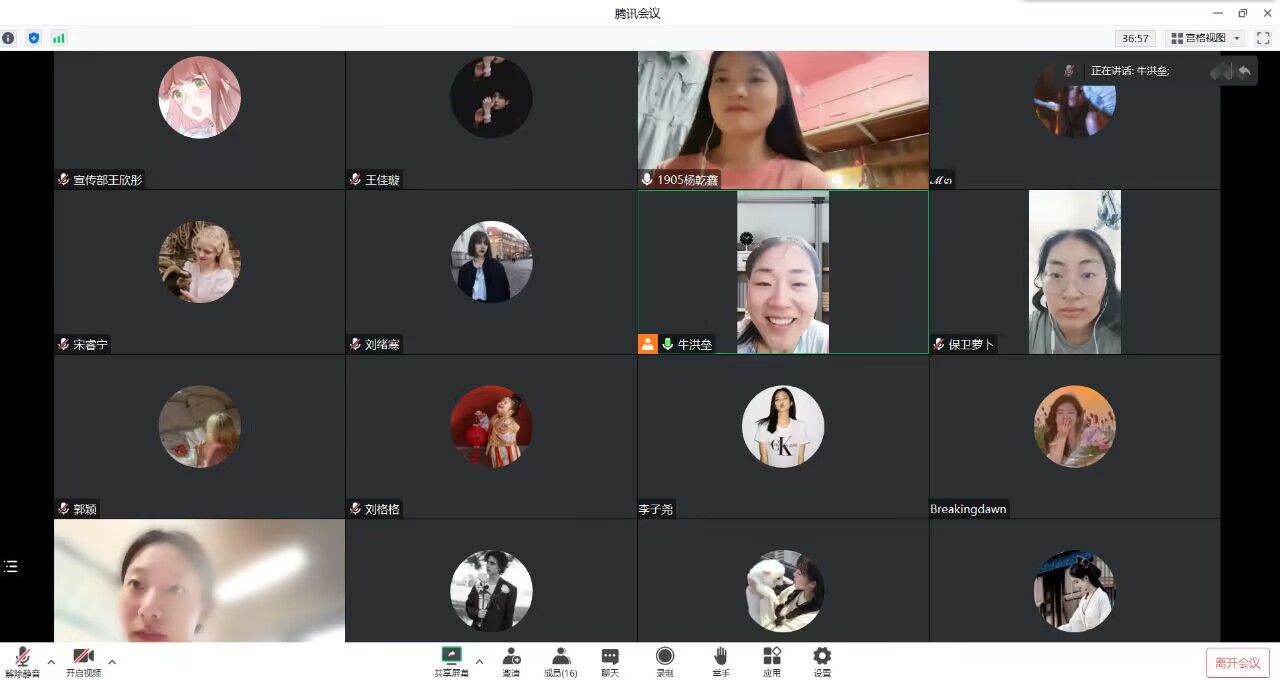Click the leave meeting button
1280x680 pixels.
1237,662
